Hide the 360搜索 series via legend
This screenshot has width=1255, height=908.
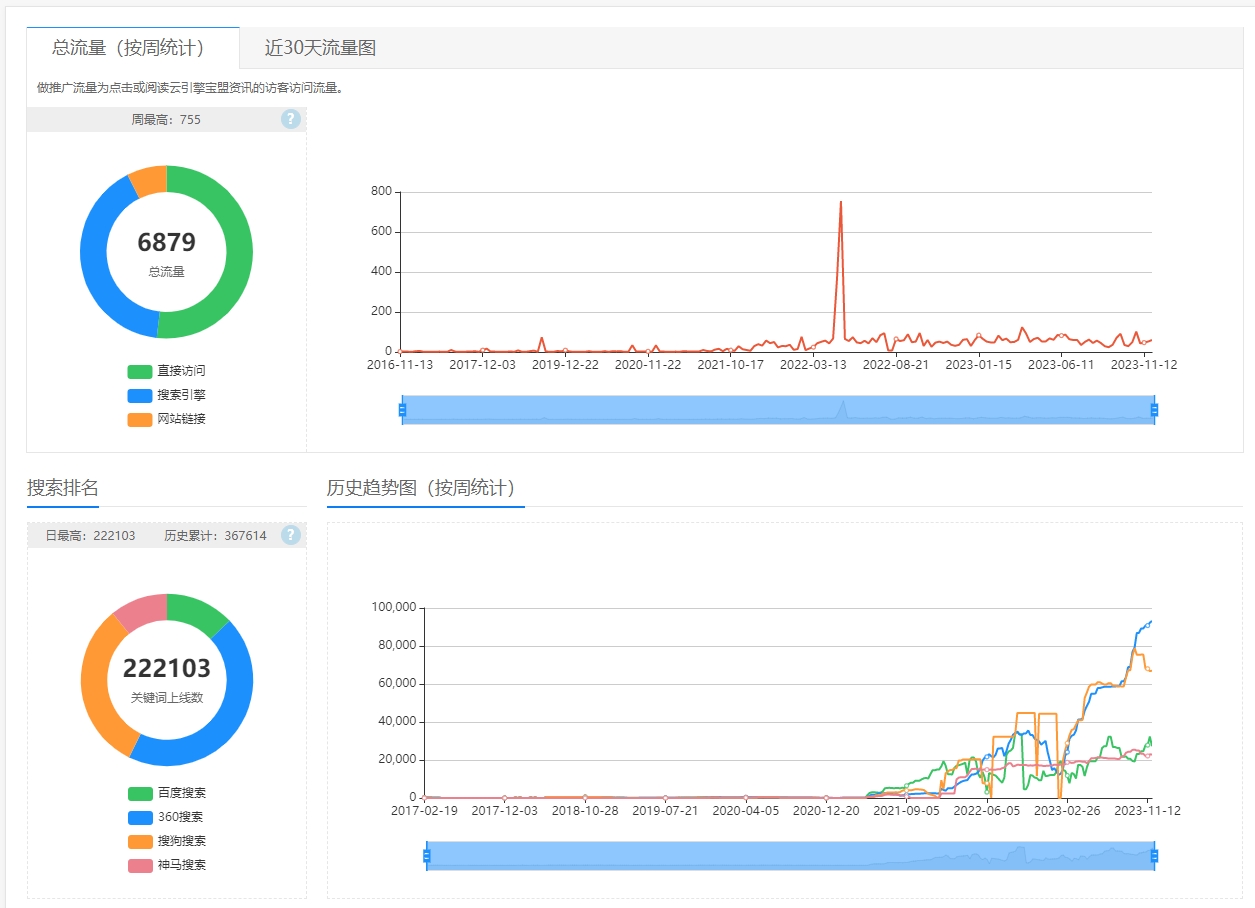point(166,817)
